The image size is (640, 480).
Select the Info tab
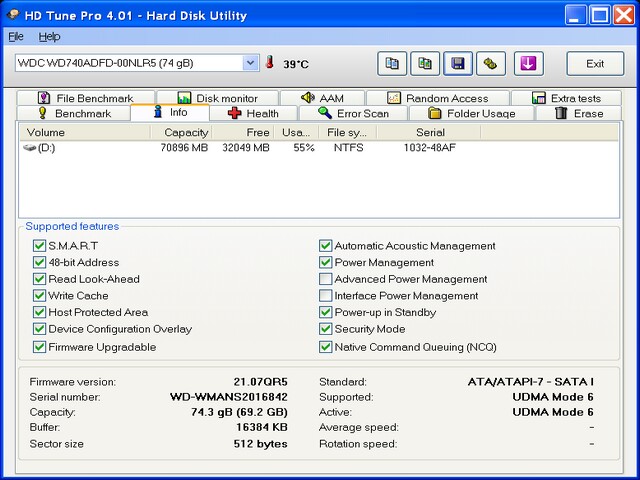click(170, 112)
